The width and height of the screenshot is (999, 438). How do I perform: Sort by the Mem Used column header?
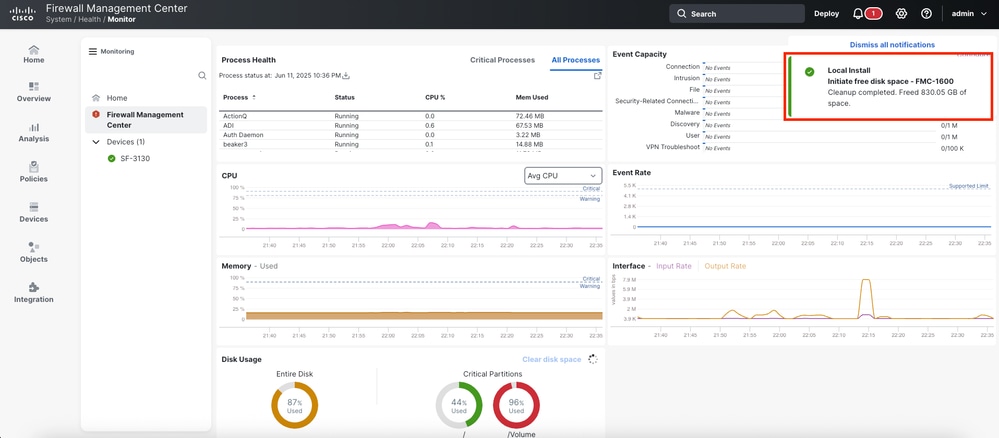tap(532, 98)
